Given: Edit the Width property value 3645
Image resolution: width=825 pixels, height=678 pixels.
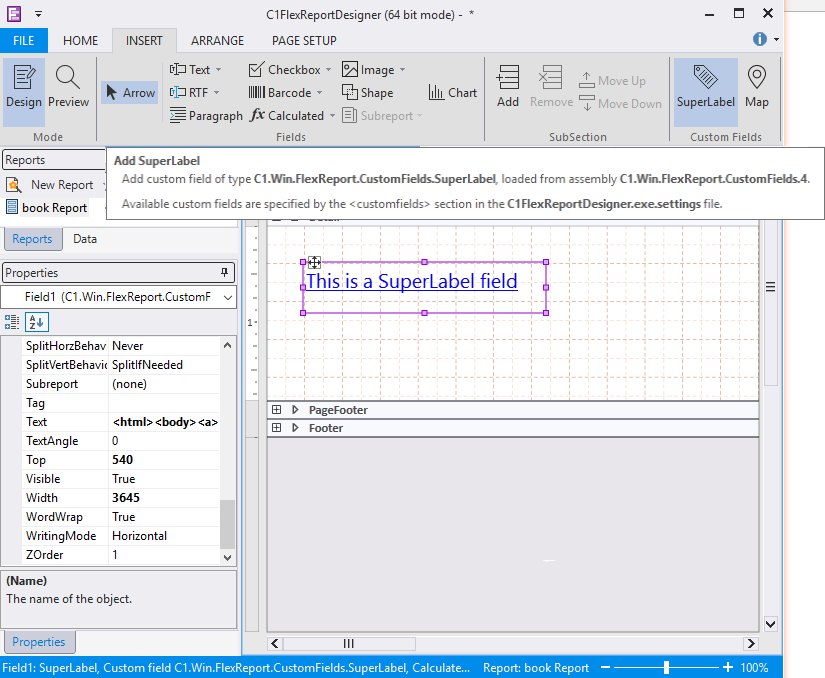Looking at the screenshot, I should pyautogui.click(x=164, y=498).
